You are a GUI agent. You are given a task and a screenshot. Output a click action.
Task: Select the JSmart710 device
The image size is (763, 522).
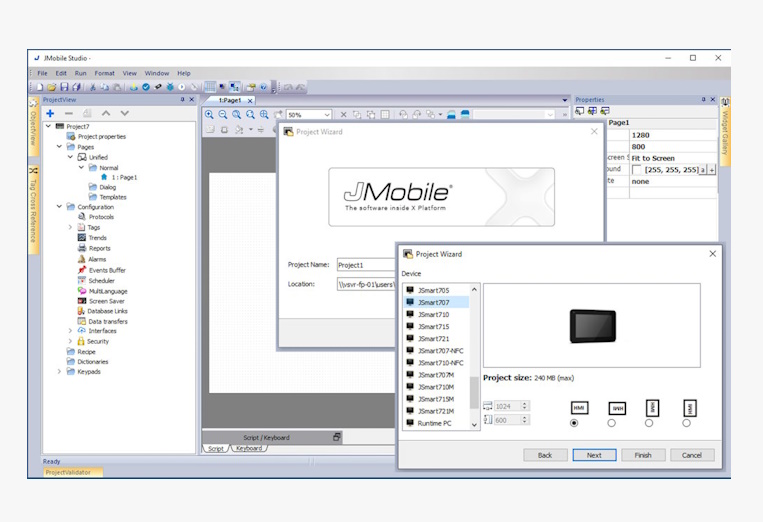point(436,314)
